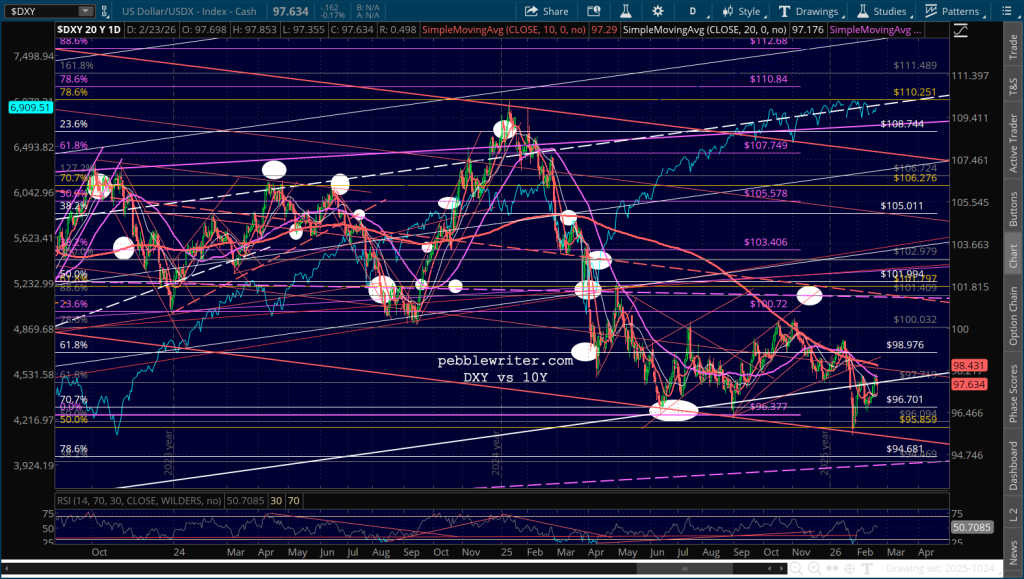This screenshot has width=1024, height=579.
Task: Open the chart settings gear
Action: (658, 11)
